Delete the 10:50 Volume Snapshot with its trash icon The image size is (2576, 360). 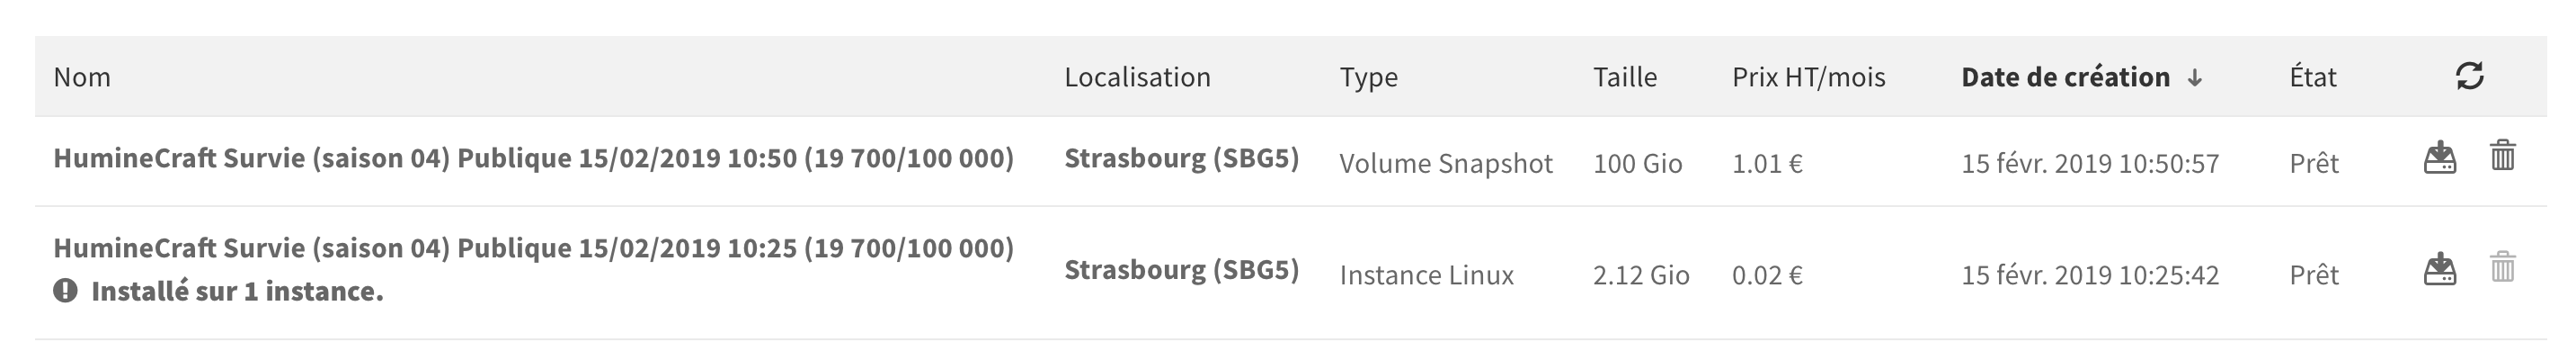tap(2502, 156)
